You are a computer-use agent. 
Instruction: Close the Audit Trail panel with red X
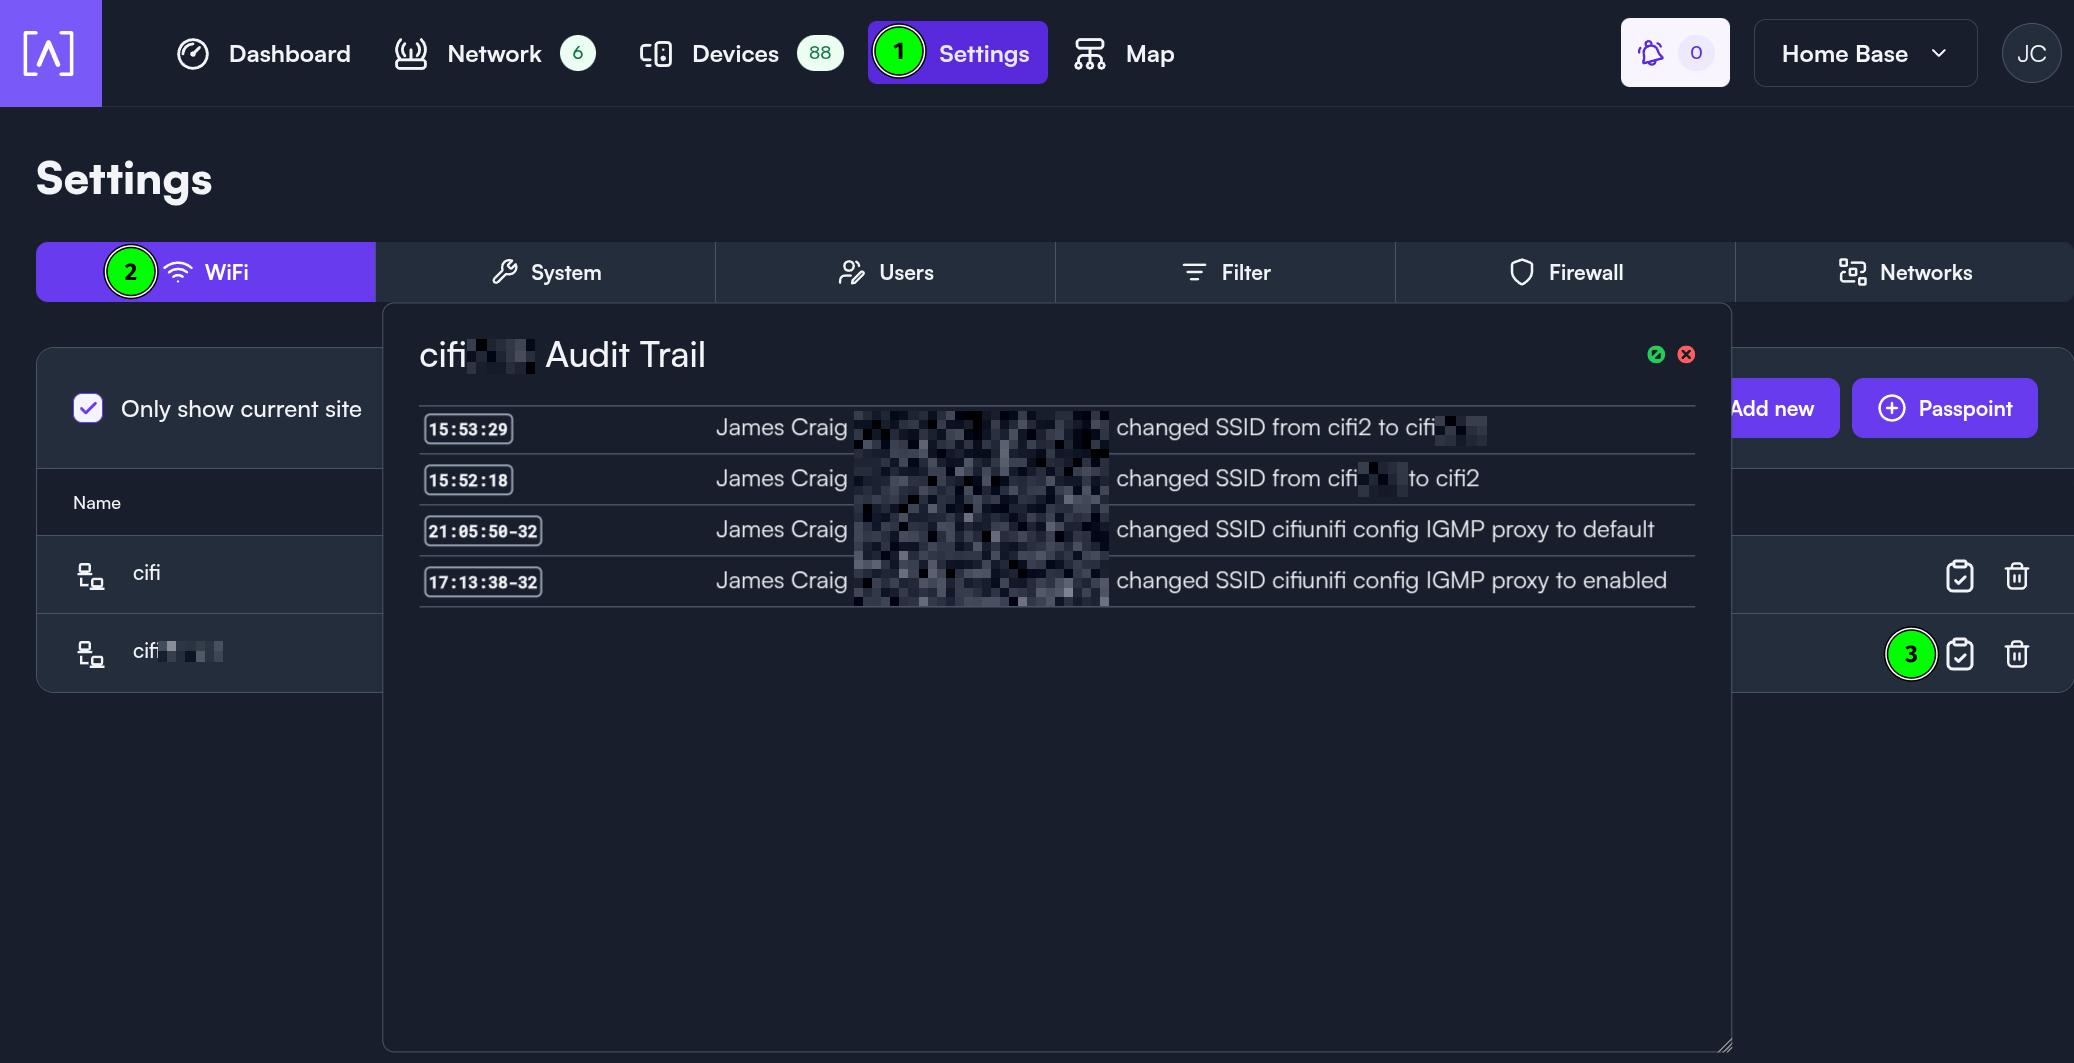point(1686,355)
